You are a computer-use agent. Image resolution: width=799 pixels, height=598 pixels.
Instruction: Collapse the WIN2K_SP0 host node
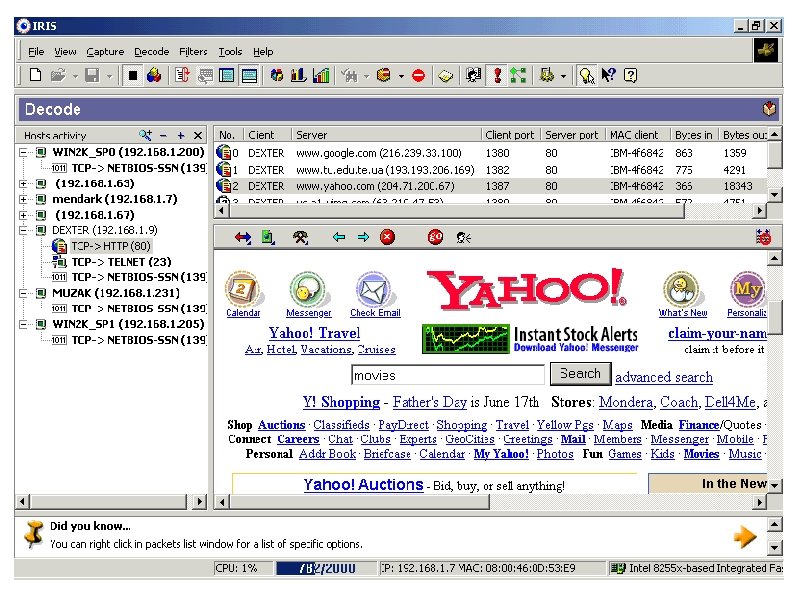click(x=23, y=152)
